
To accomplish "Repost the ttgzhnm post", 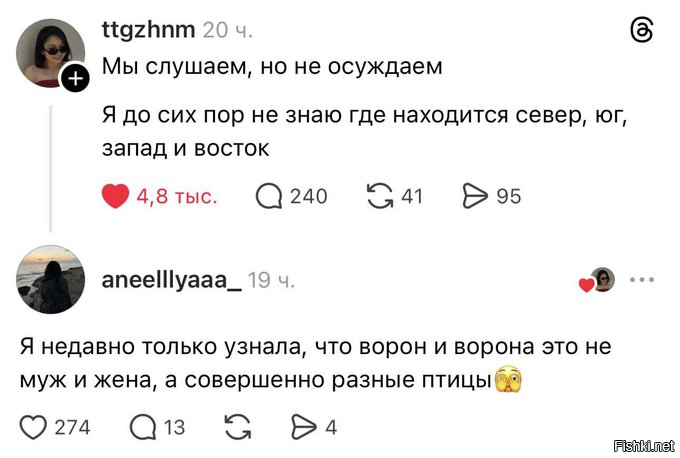I will click(x=380, y=196).
